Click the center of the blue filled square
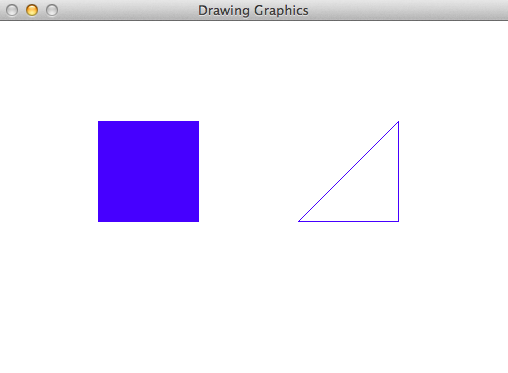This screenshot has width=508, height=373. point(148,171)
